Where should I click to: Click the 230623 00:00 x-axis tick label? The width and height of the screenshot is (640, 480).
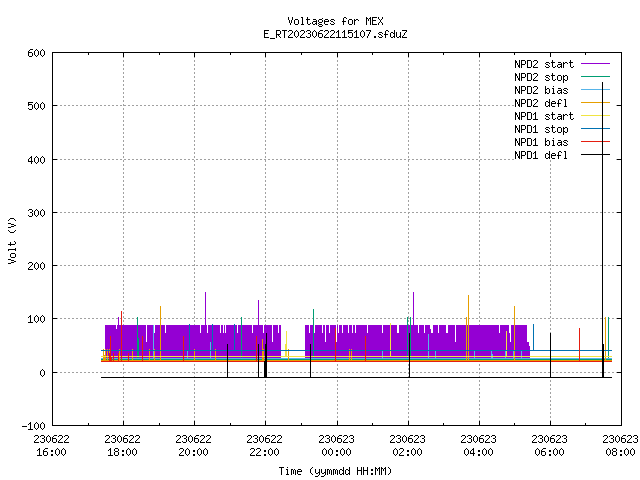tap(336, 446)
